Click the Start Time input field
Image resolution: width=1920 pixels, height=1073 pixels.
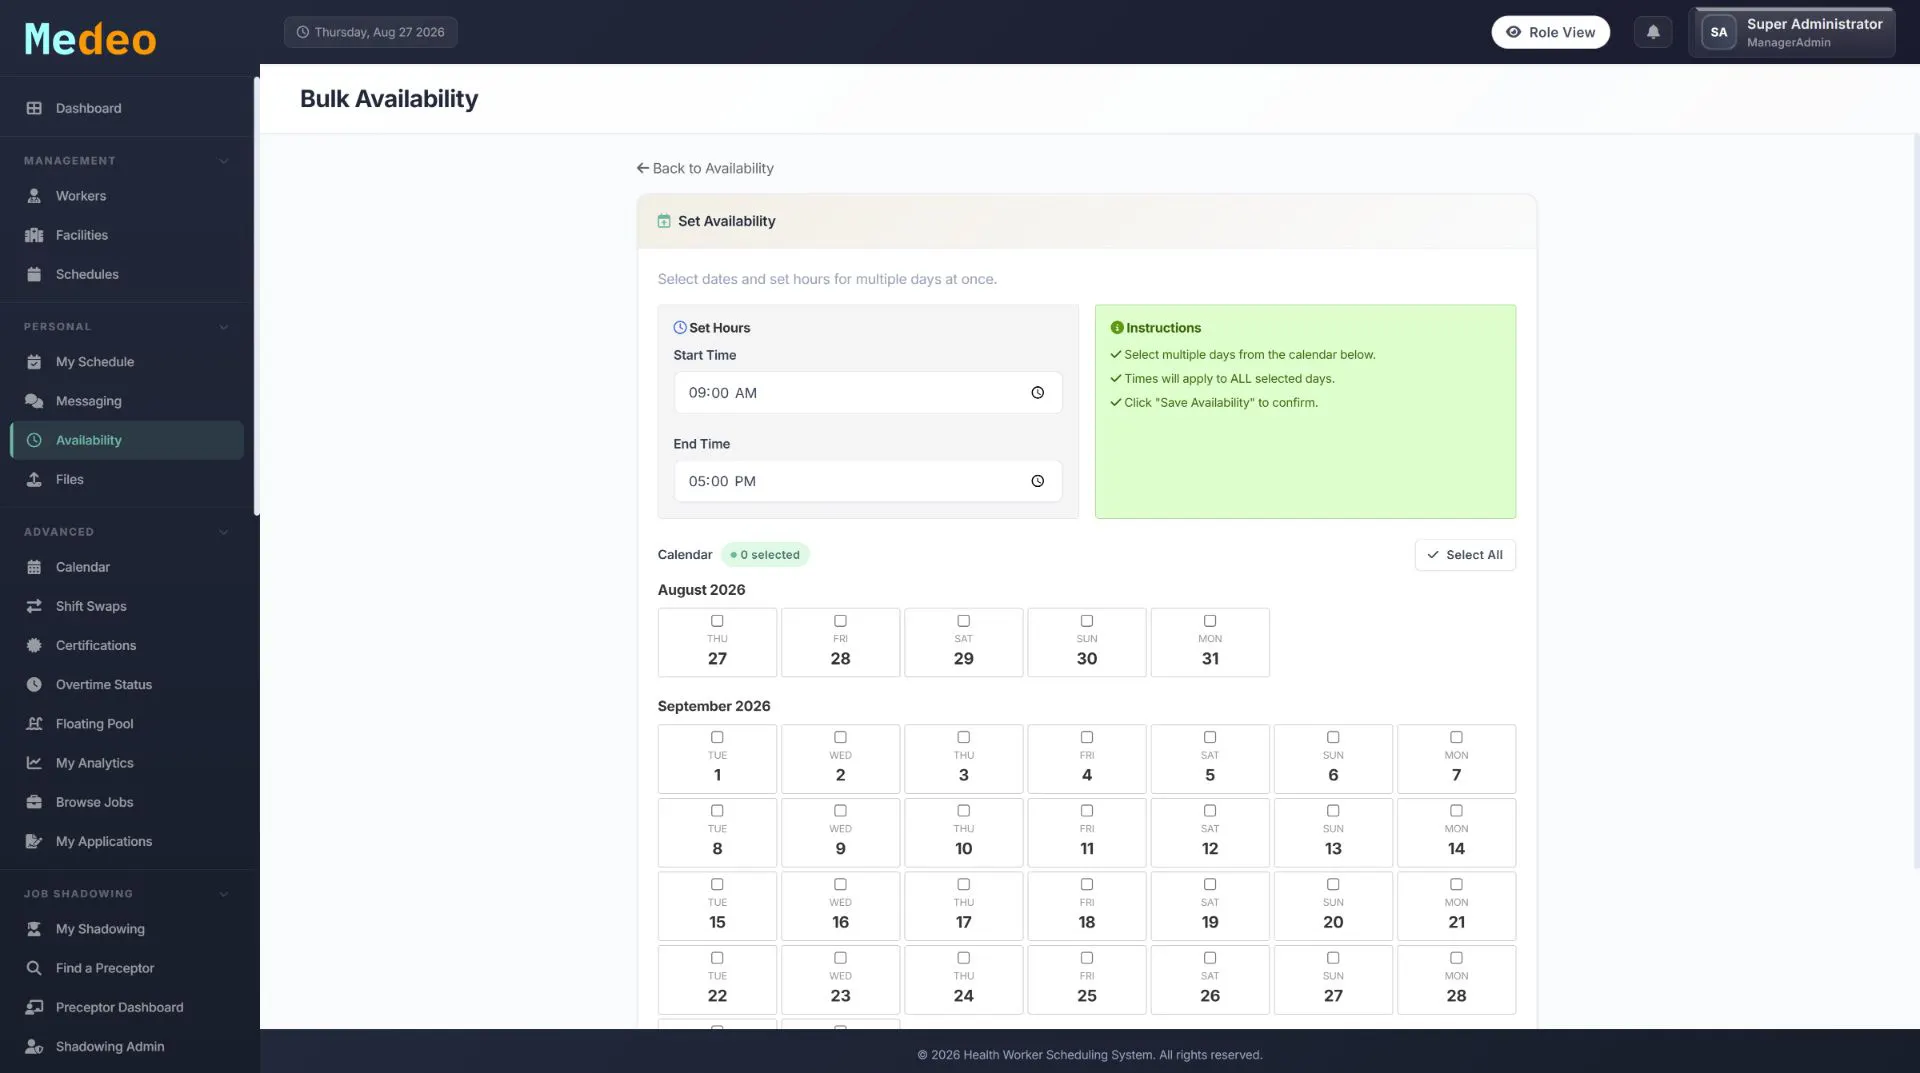(x=867, y=393)
